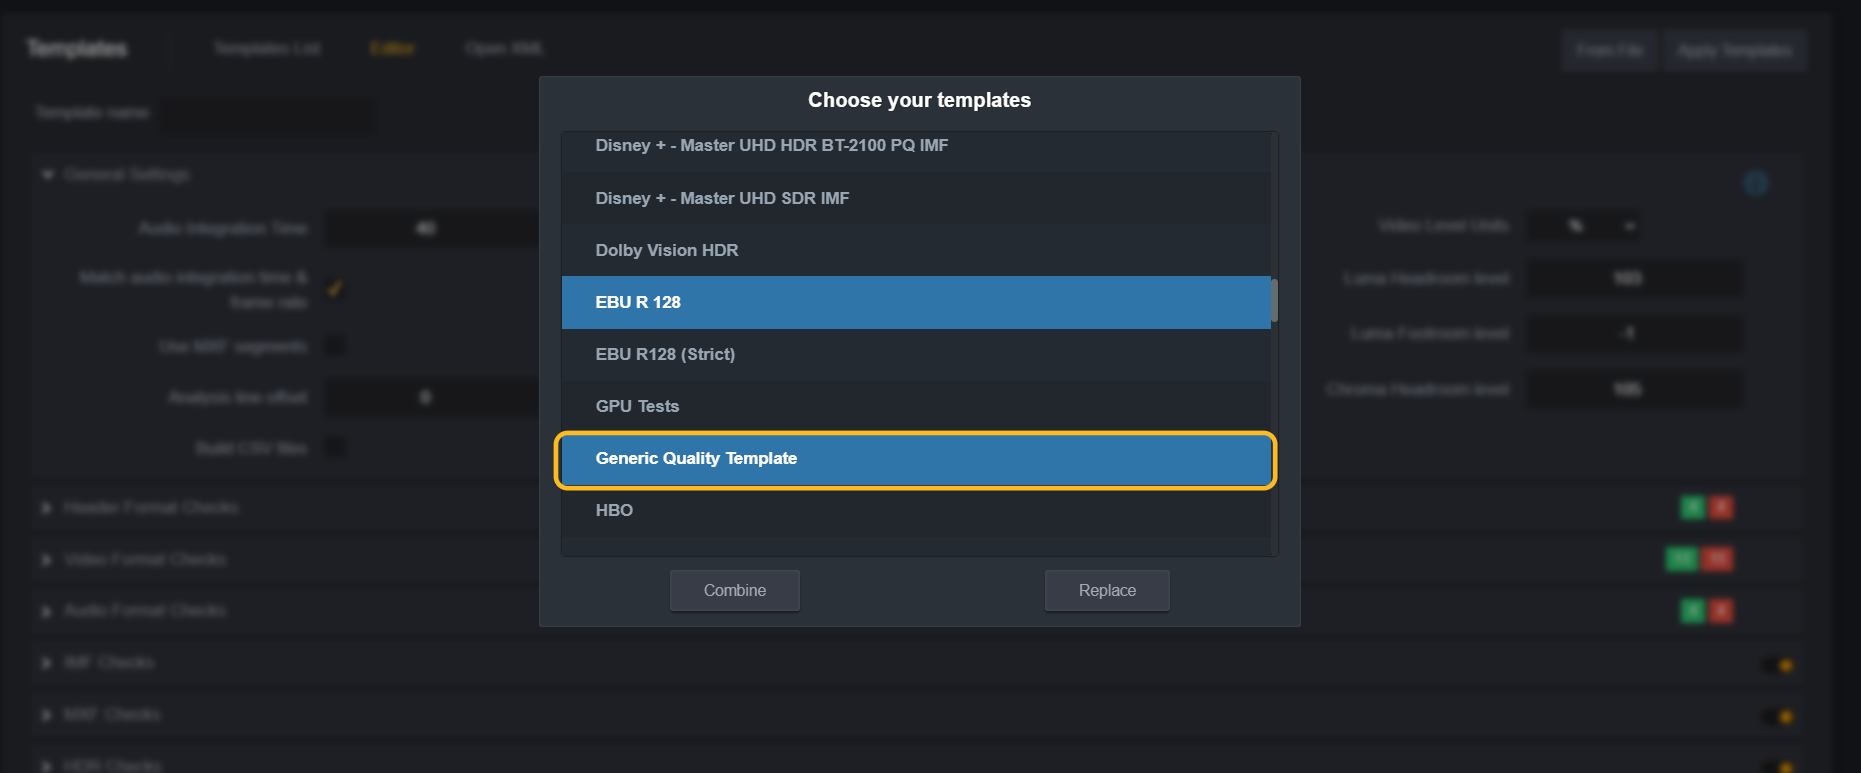Click red disable-all icon for Video Format Checks
The image size is (1861, 773).
pyautogui.click(x=1717, y=559)
